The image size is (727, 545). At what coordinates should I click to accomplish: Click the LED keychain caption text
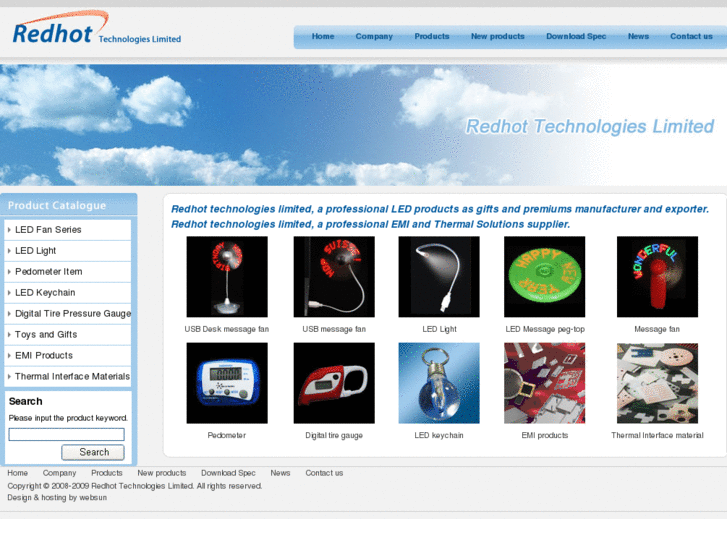pos(439,435)
